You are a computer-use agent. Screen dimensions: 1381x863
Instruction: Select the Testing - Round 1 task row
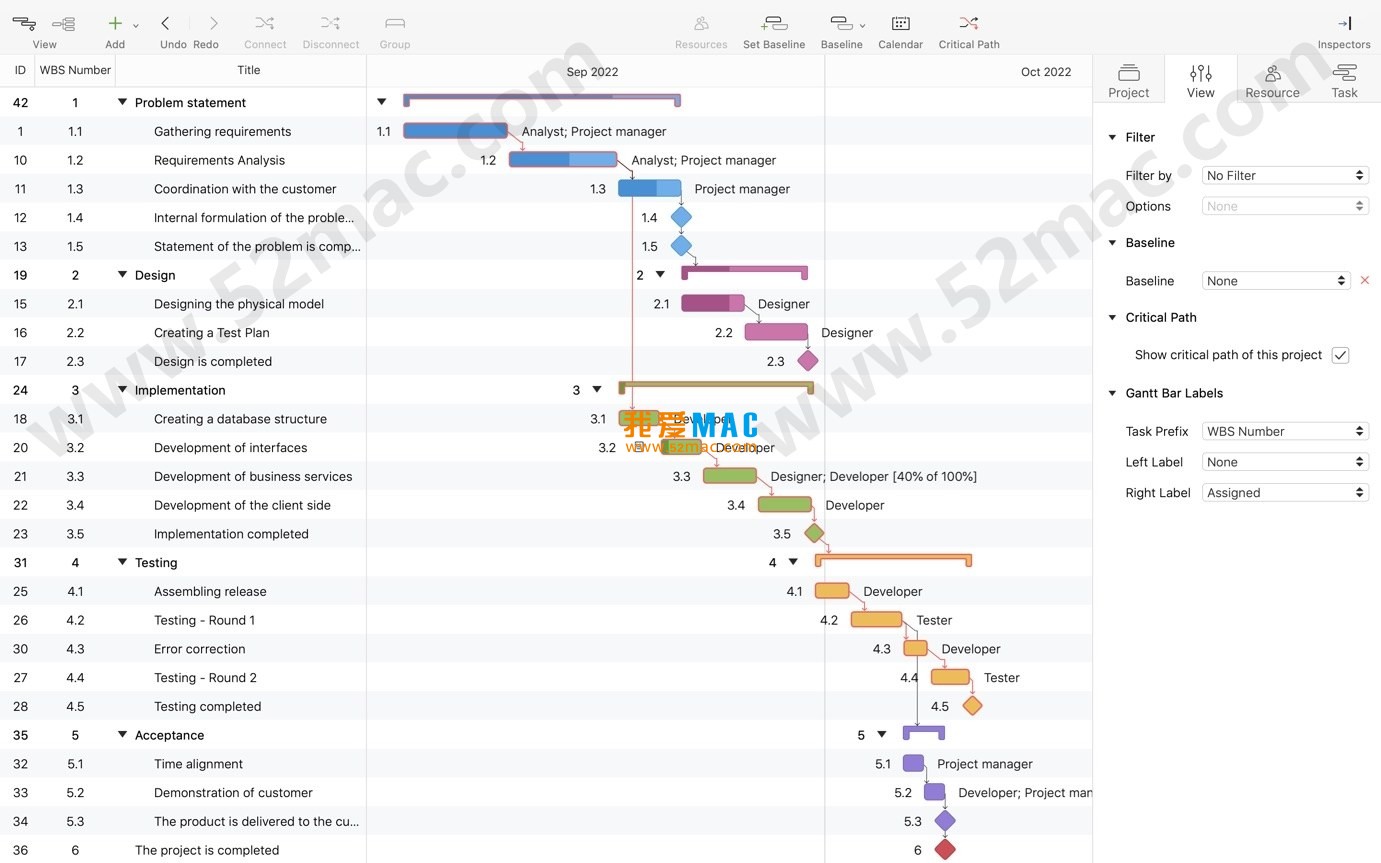tap(204, 620)
